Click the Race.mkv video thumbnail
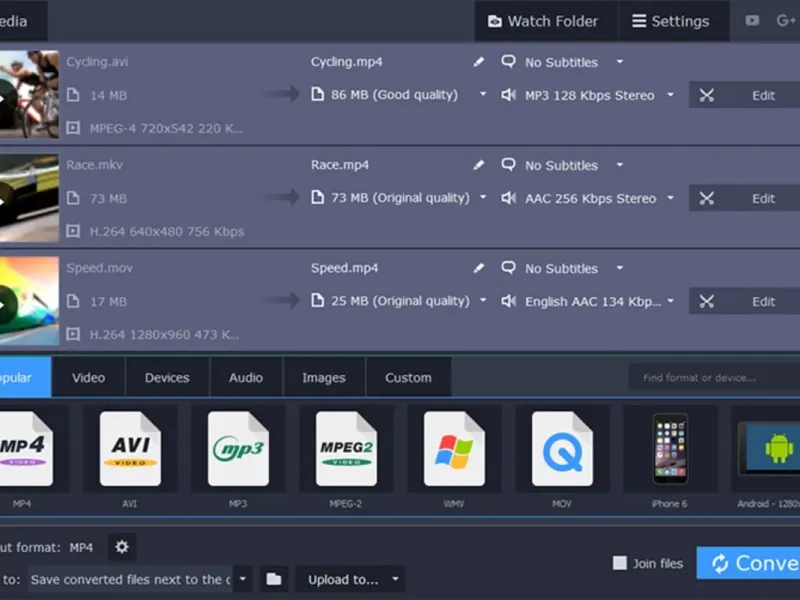Image resolution: width=800 pixels, height=600 pixels. [29, 198]
